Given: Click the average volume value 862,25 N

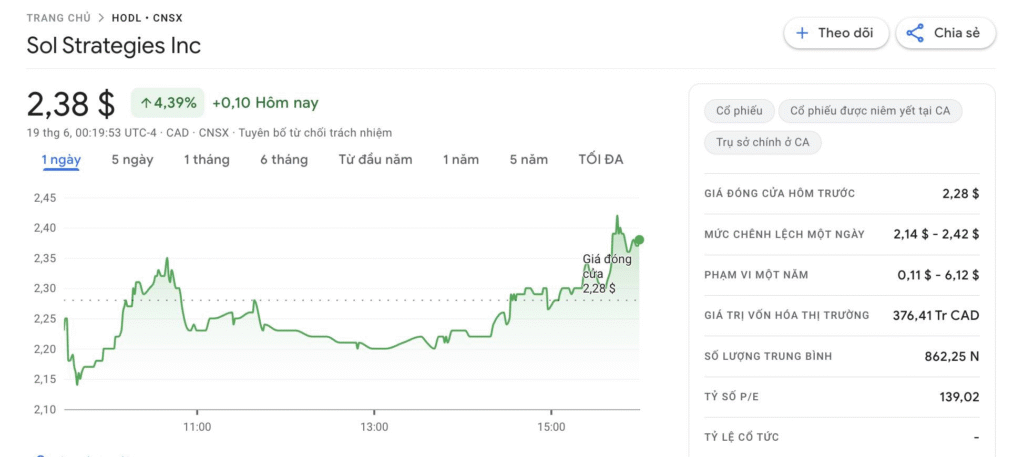Looking at the screenshot, I should tap(952, 356).
